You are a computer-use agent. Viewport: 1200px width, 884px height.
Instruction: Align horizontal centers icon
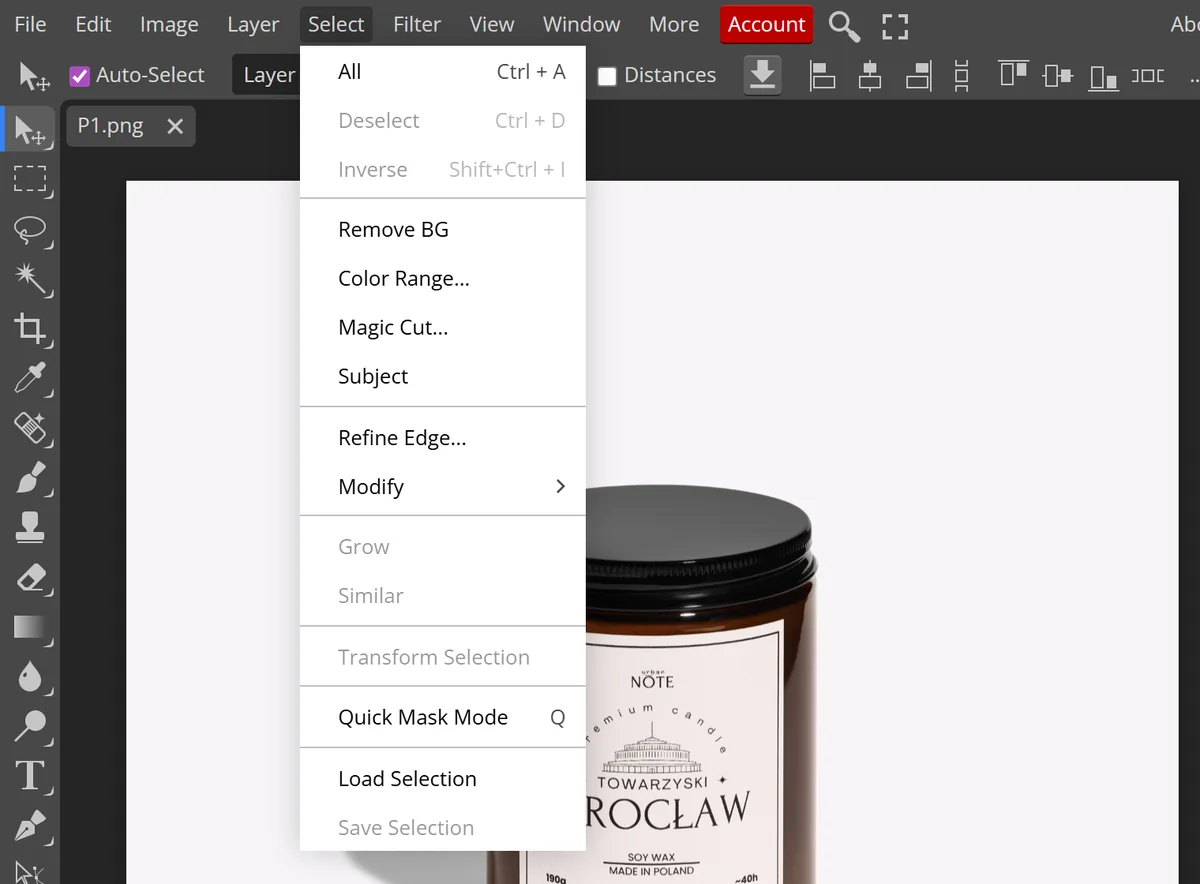pyautogui.click(x=870, y=75)
